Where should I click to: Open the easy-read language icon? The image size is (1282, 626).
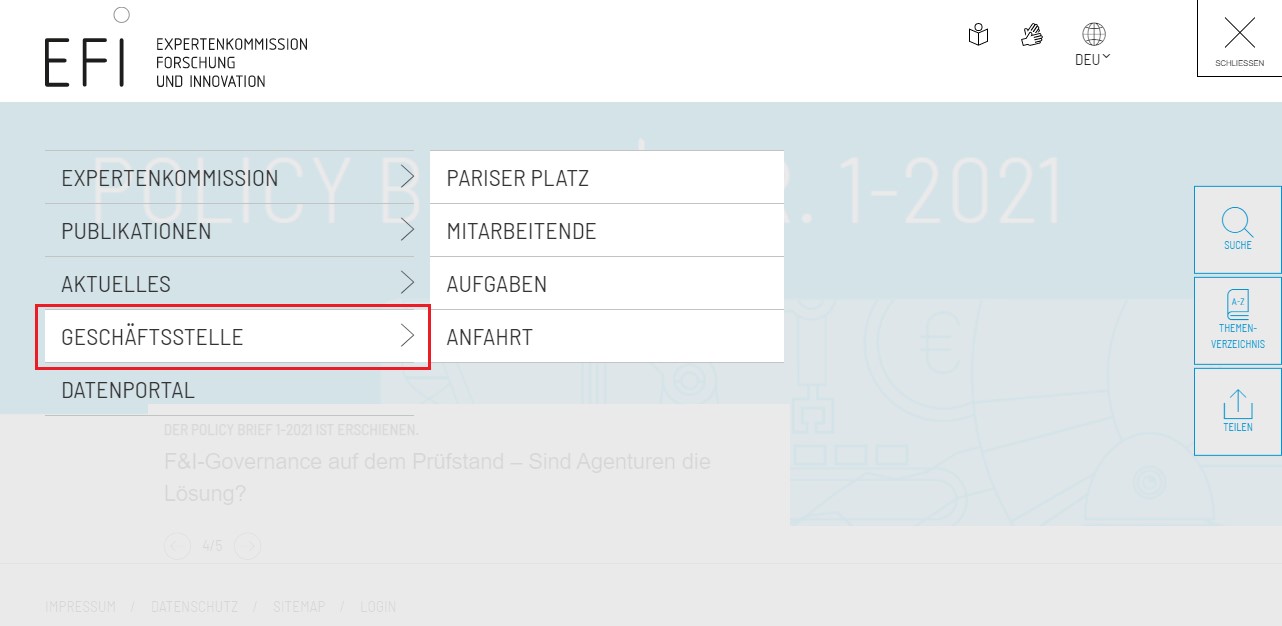coord(978,36)
